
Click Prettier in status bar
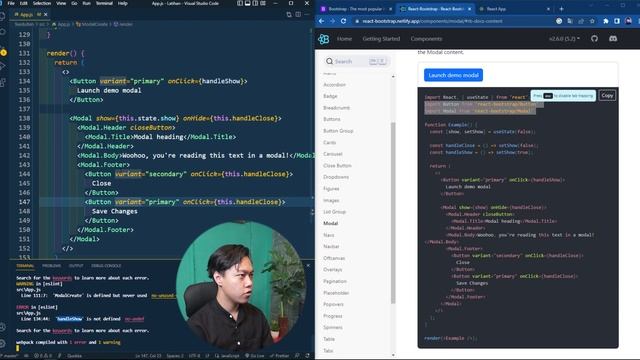coord(279,356)
